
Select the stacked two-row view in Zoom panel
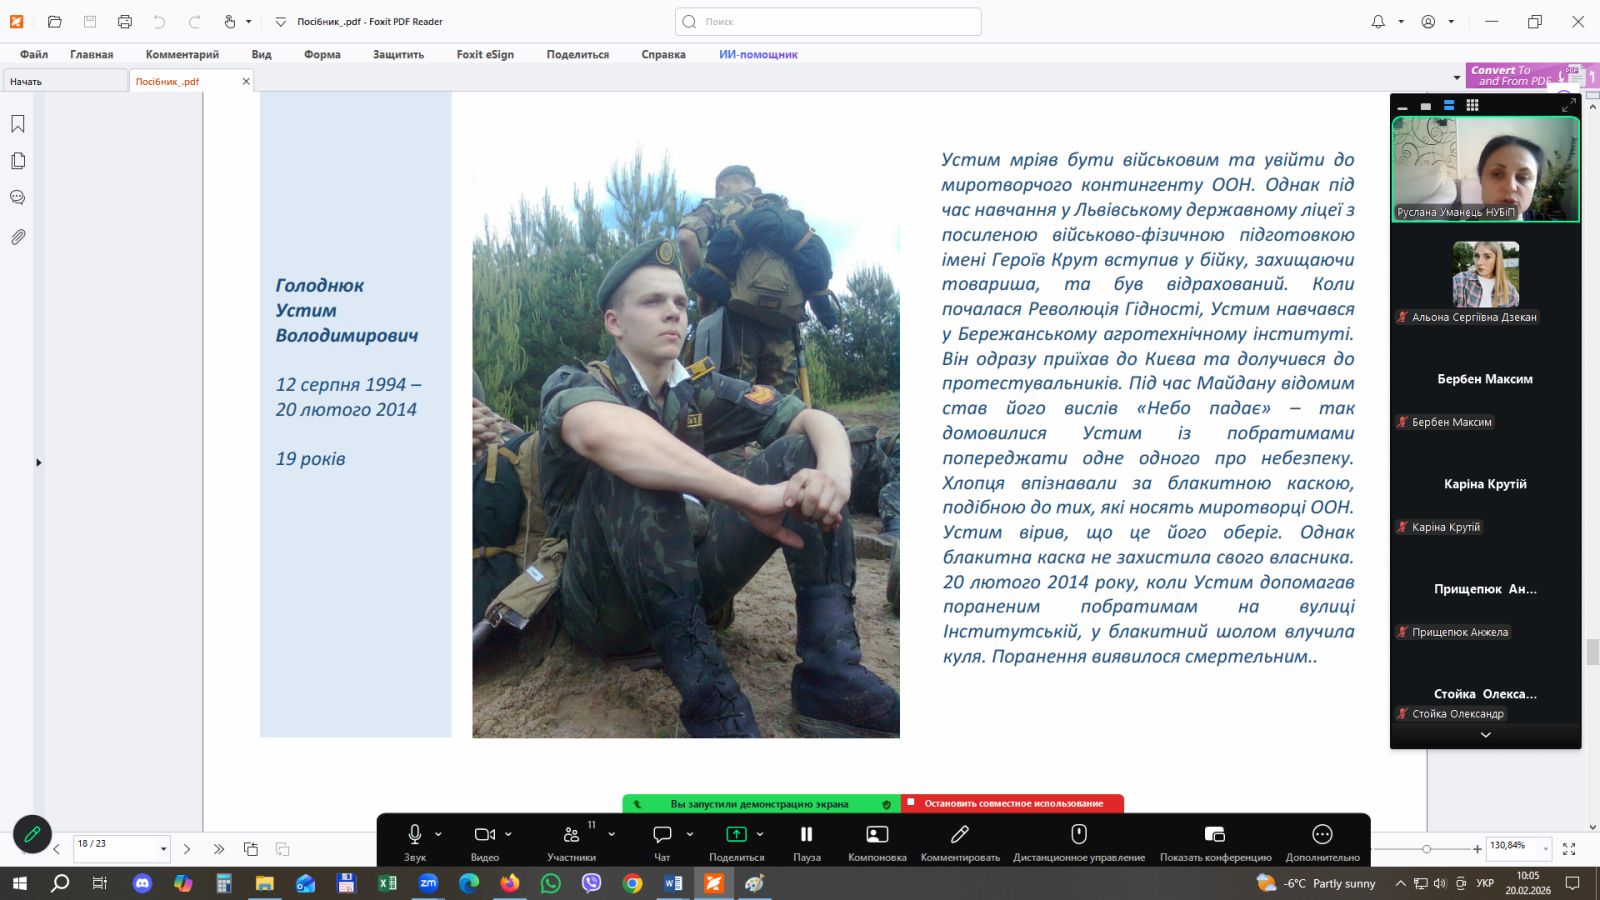coord(1448,106)
